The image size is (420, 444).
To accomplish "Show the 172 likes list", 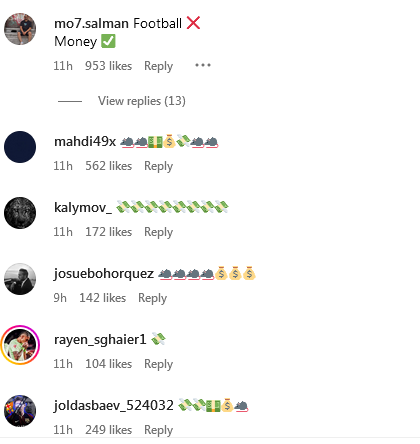I will [x=109, y=232].
